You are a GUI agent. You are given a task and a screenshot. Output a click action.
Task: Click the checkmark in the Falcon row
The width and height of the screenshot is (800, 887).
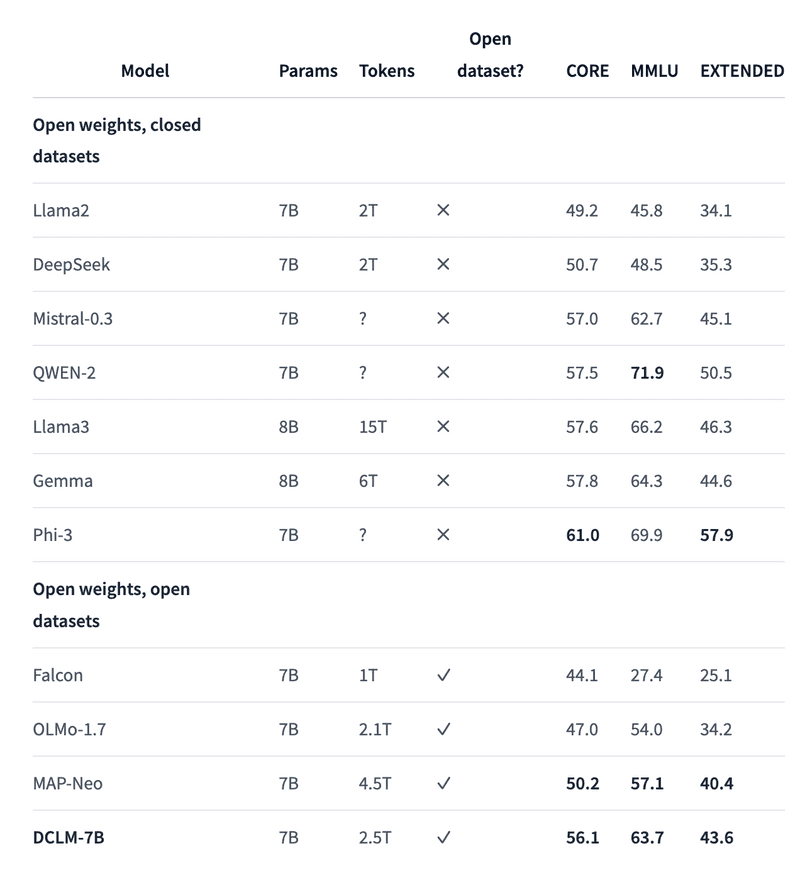[444, 676]
